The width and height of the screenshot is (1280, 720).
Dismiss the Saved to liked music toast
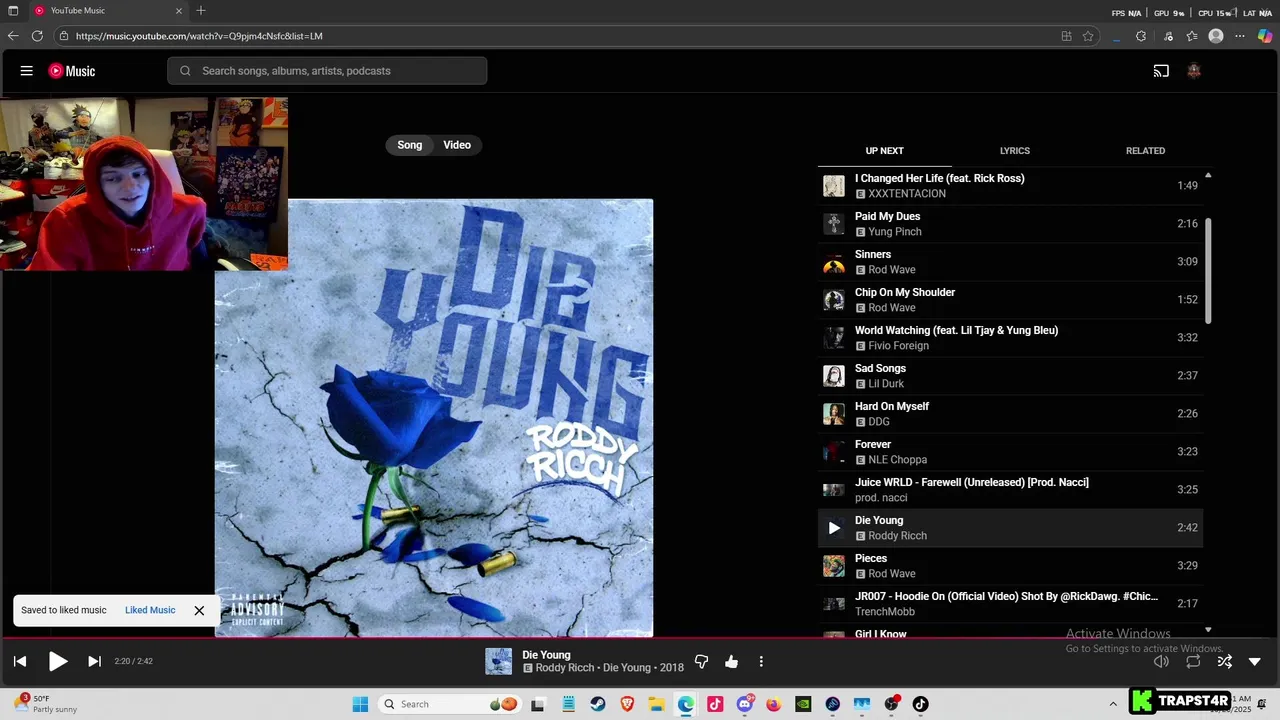199,610
